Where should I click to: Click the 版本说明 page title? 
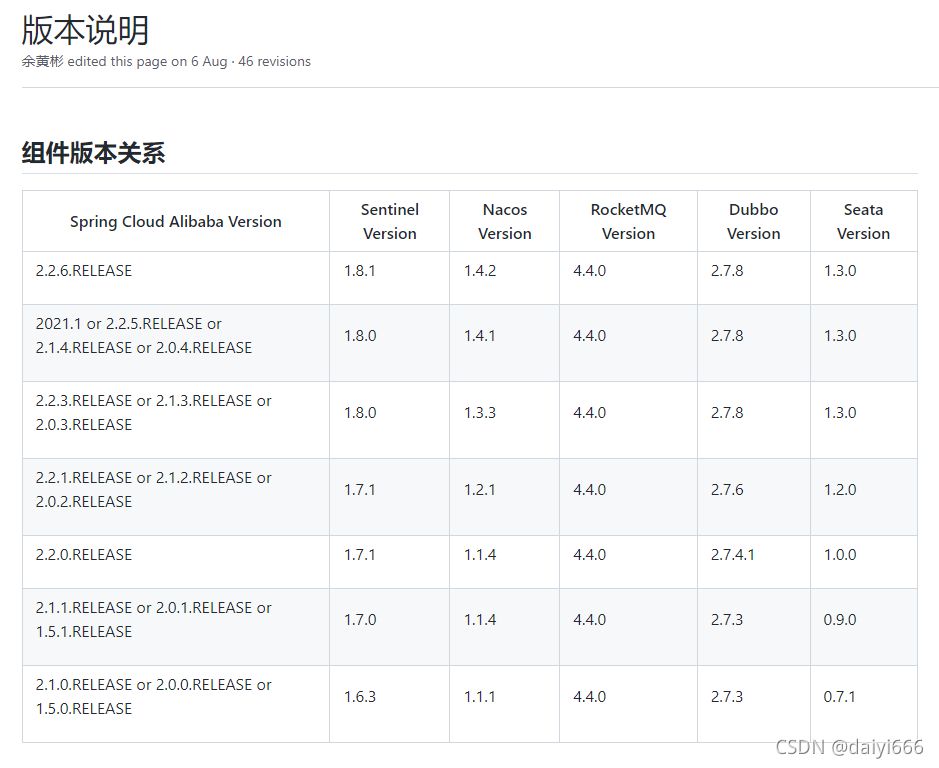click(85, 30)
